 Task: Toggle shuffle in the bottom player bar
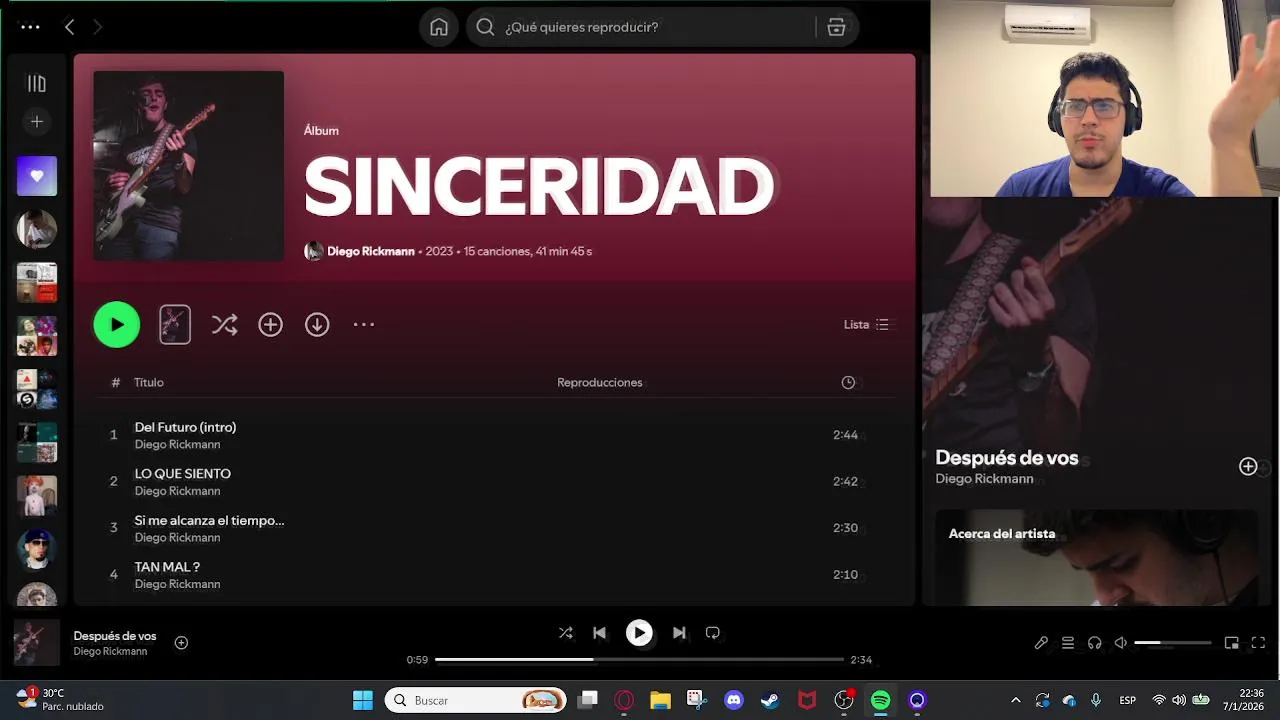[x=565, y=633]
